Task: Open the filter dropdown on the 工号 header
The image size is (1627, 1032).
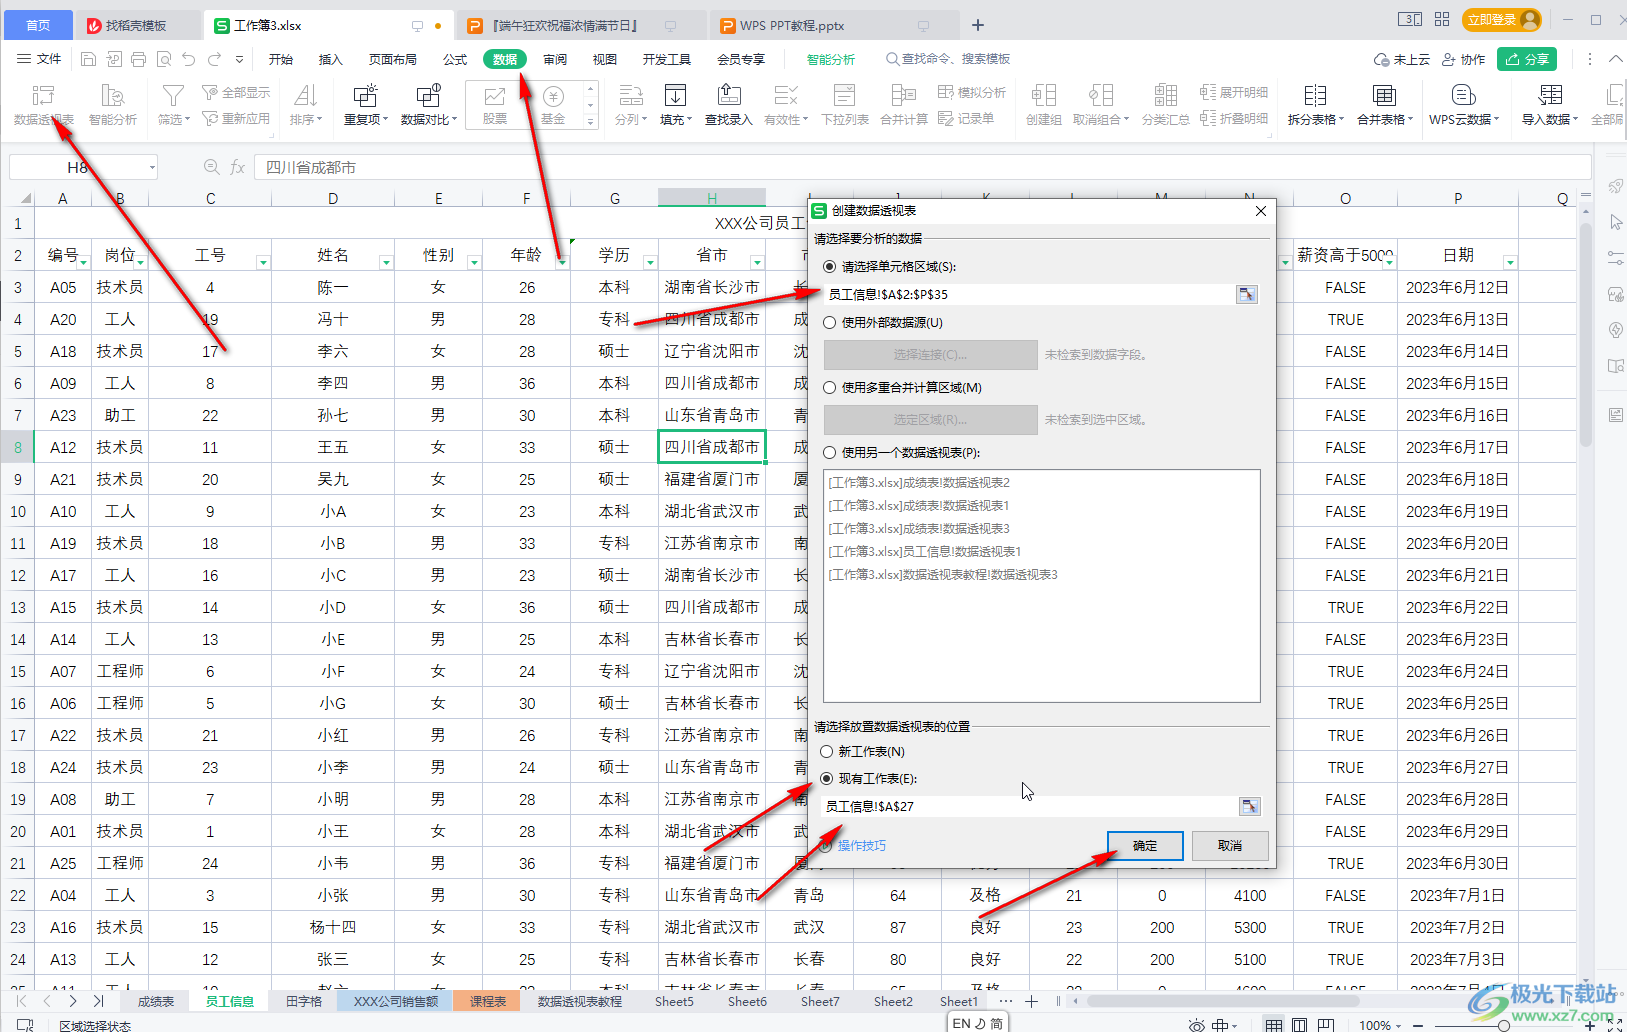Action: [x=263, y=262]
